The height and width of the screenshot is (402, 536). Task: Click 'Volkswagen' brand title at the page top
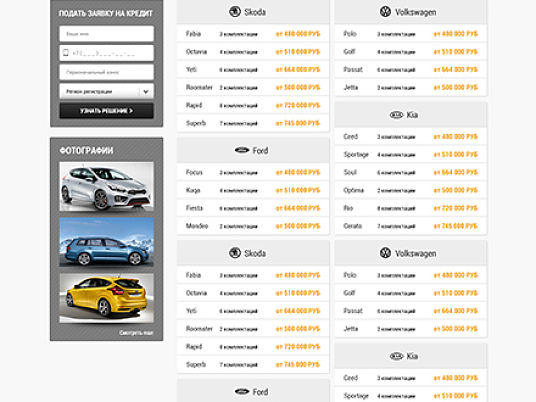coord(416,12)
